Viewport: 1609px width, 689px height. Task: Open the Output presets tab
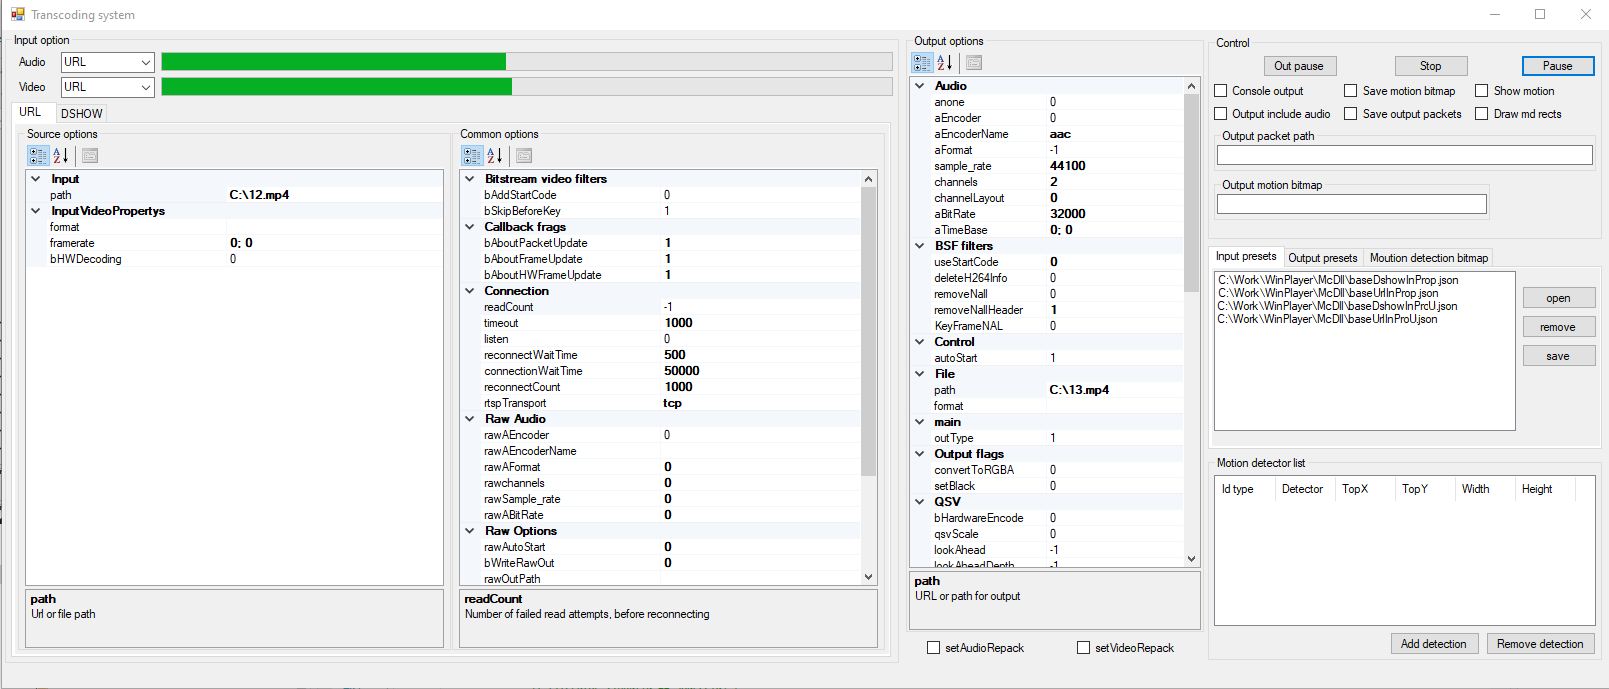coord(1323,258)
